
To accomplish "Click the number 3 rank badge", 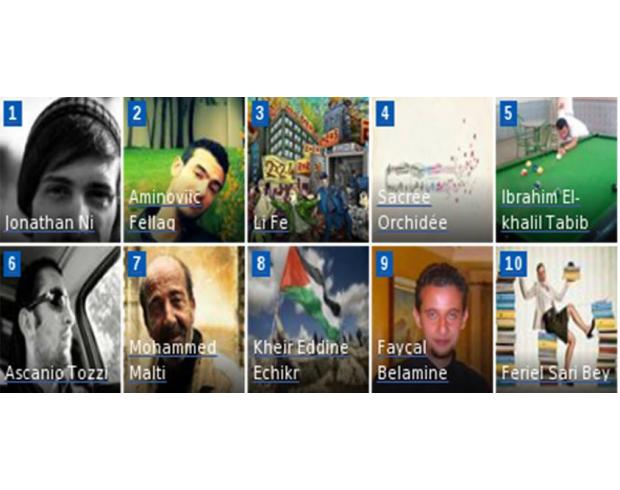I will click(x=261, y=114).
